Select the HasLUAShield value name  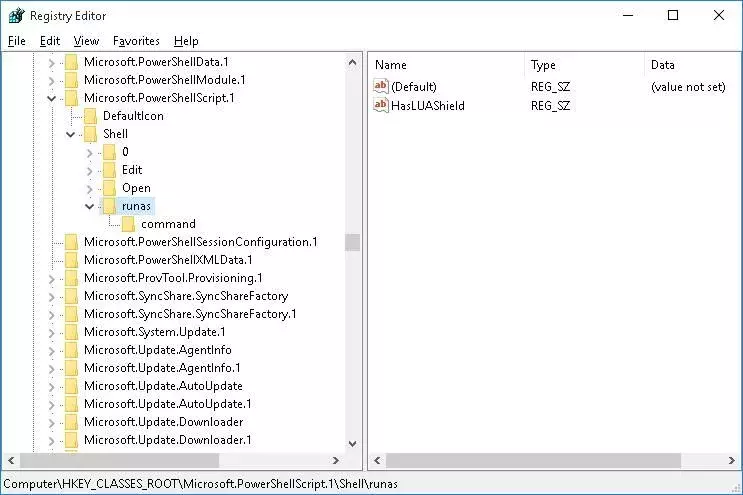click(x=428, y=106)
